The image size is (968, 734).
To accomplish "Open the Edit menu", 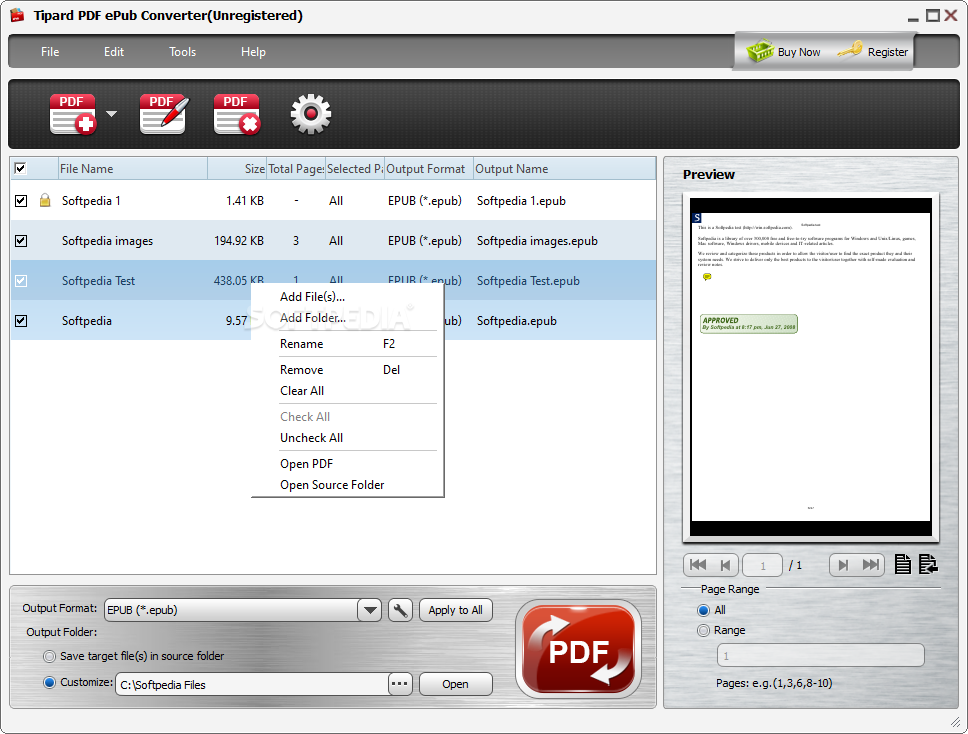I will pyautogui.click(x=114, y=52).
